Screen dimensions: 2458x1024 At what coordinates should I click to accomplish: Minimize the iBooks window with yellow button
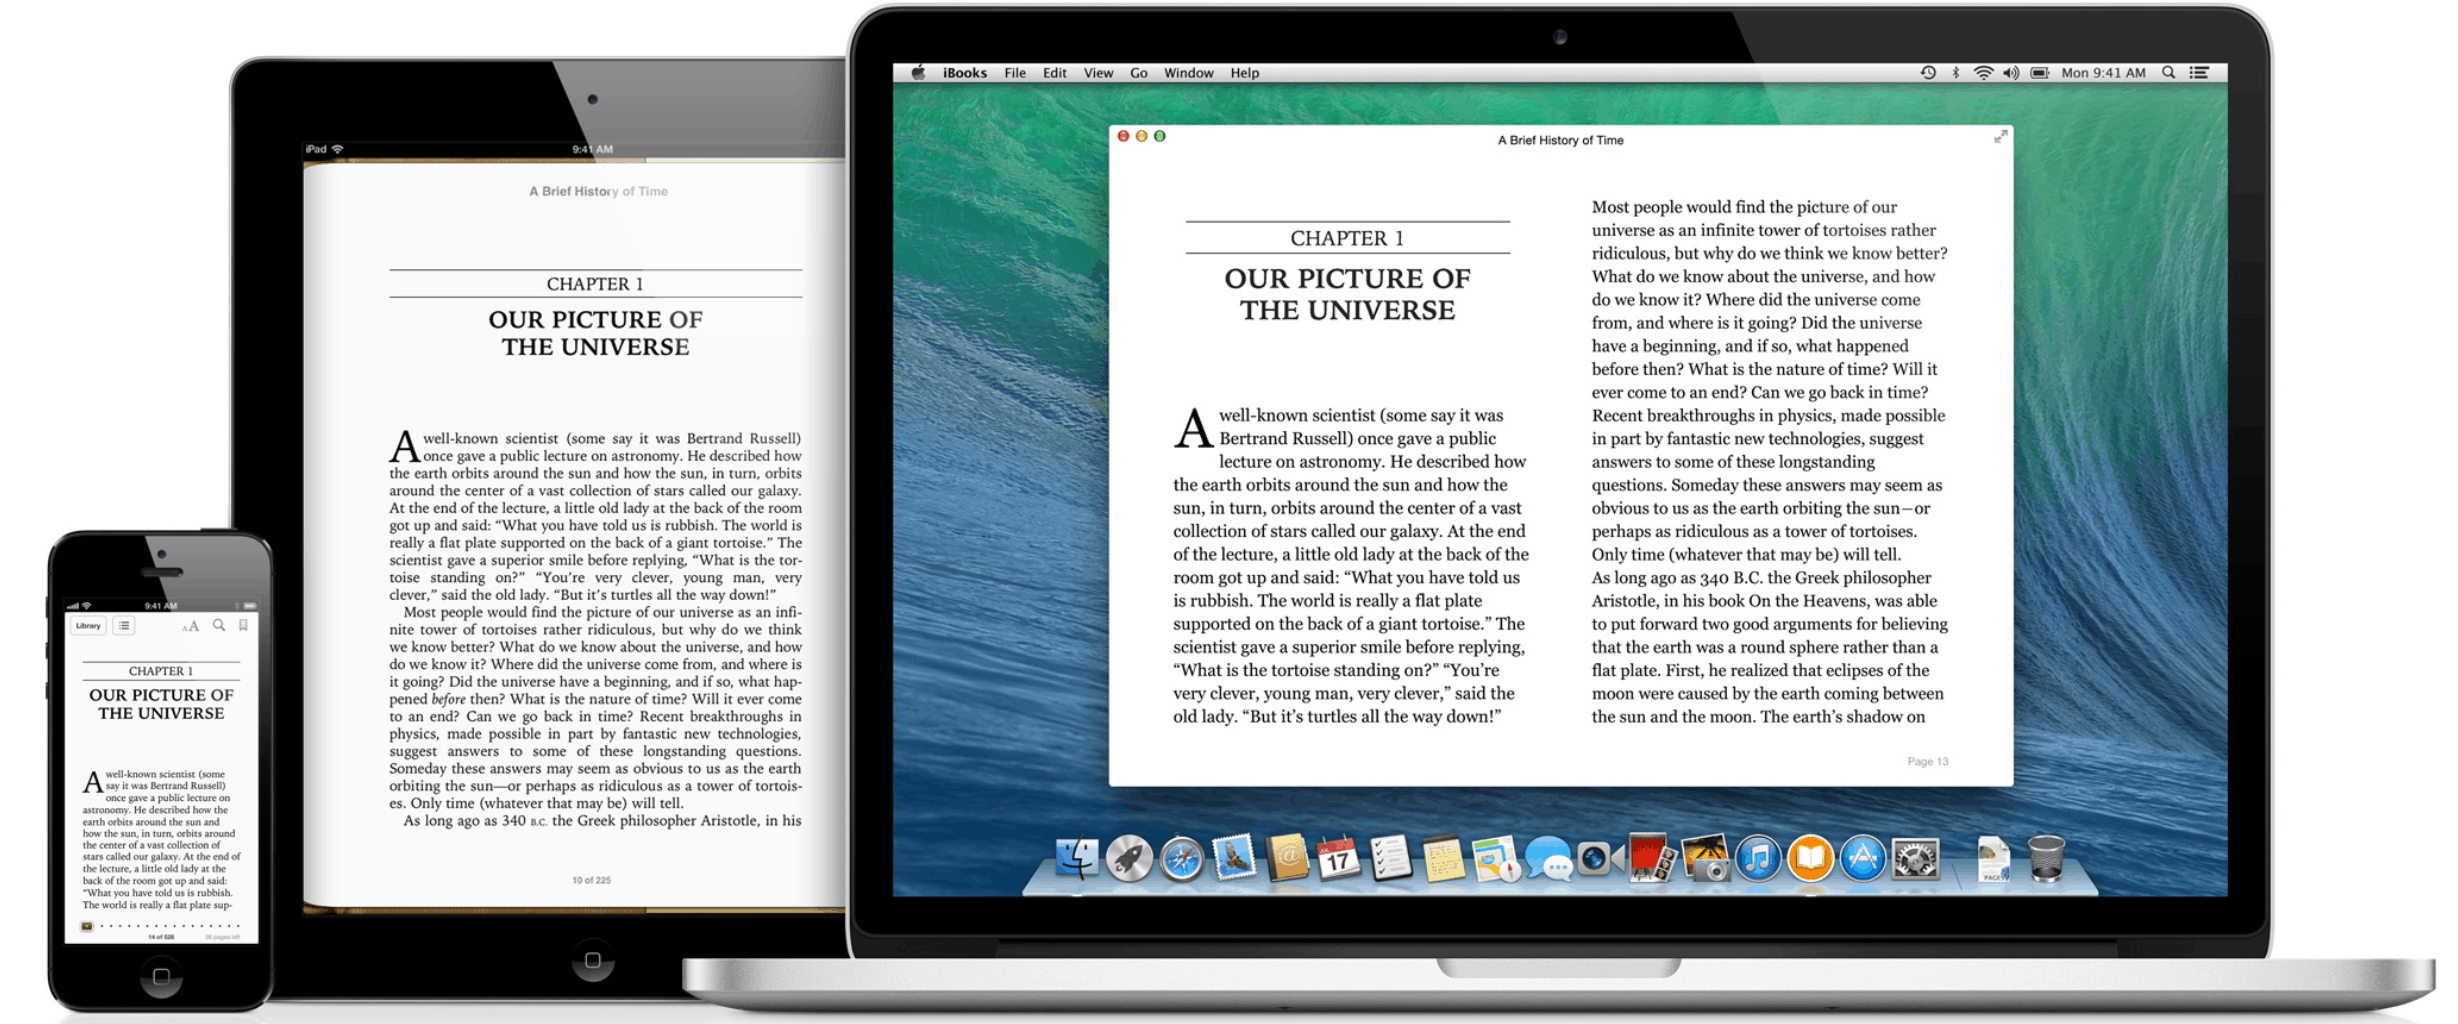(x=1141, y=136)
